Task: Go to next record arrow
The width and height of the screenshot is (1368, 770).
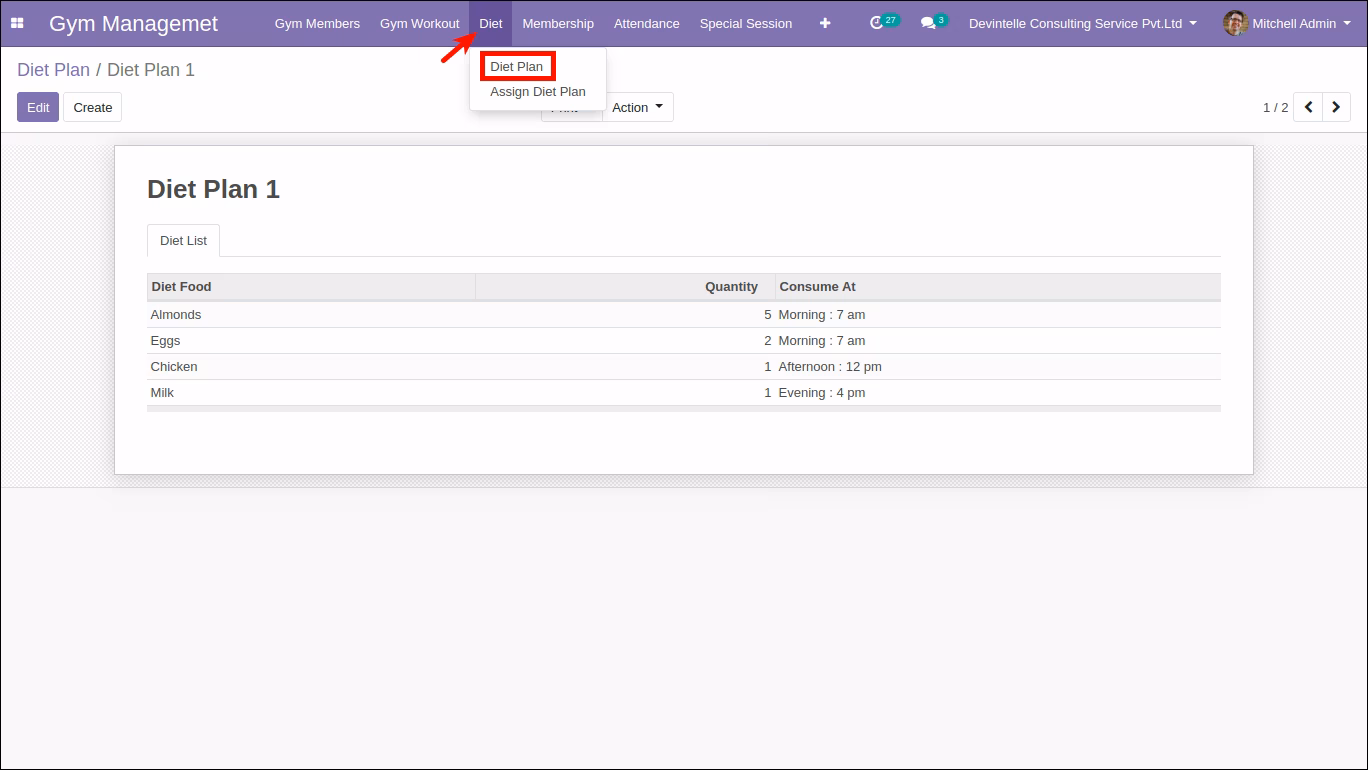Action: (1337, 107)
